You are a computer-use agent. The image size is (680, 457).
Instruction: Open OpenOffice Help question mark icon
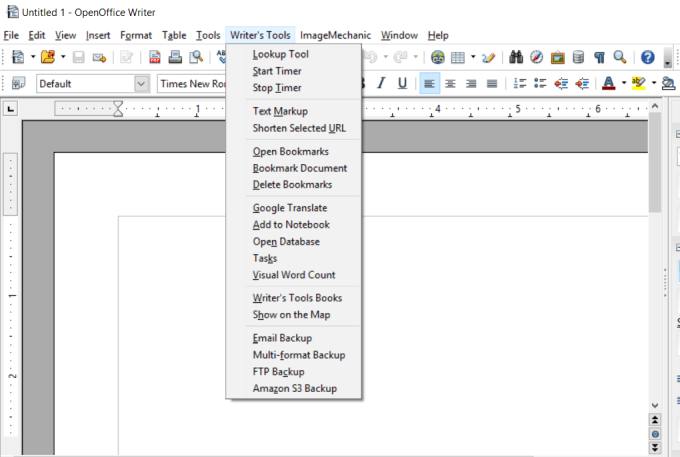(x=647, y=57)
